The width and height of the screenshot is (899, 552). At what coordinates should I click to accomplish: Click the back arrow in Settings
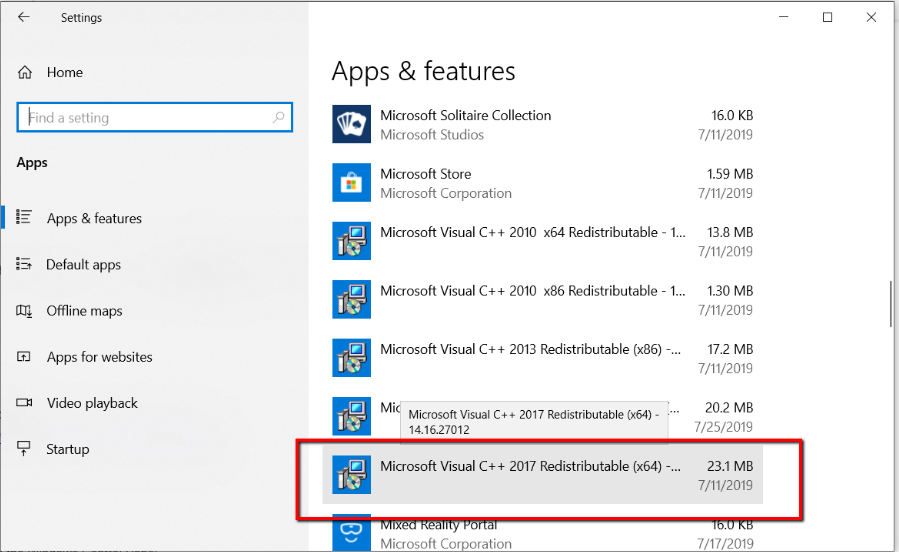[24, 18]
